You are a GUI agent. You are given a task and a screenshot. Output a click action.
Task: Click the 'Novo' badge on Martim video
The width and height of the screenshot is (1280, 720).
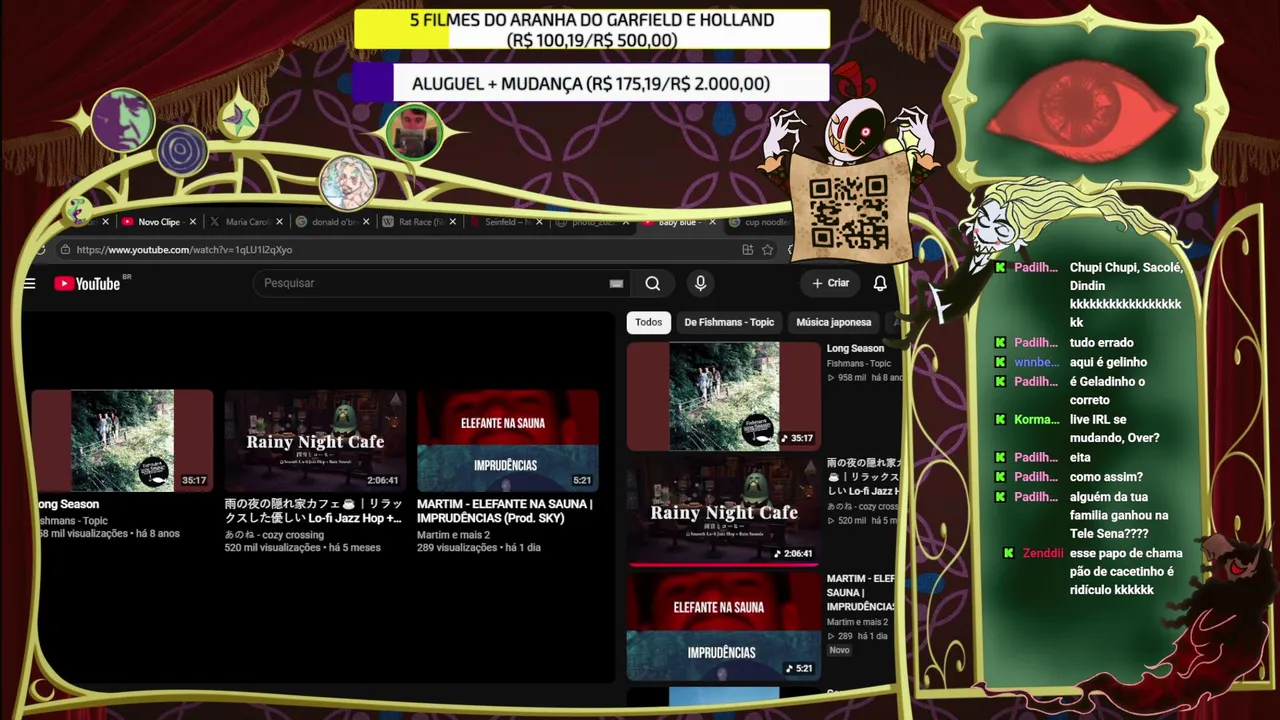839,650
